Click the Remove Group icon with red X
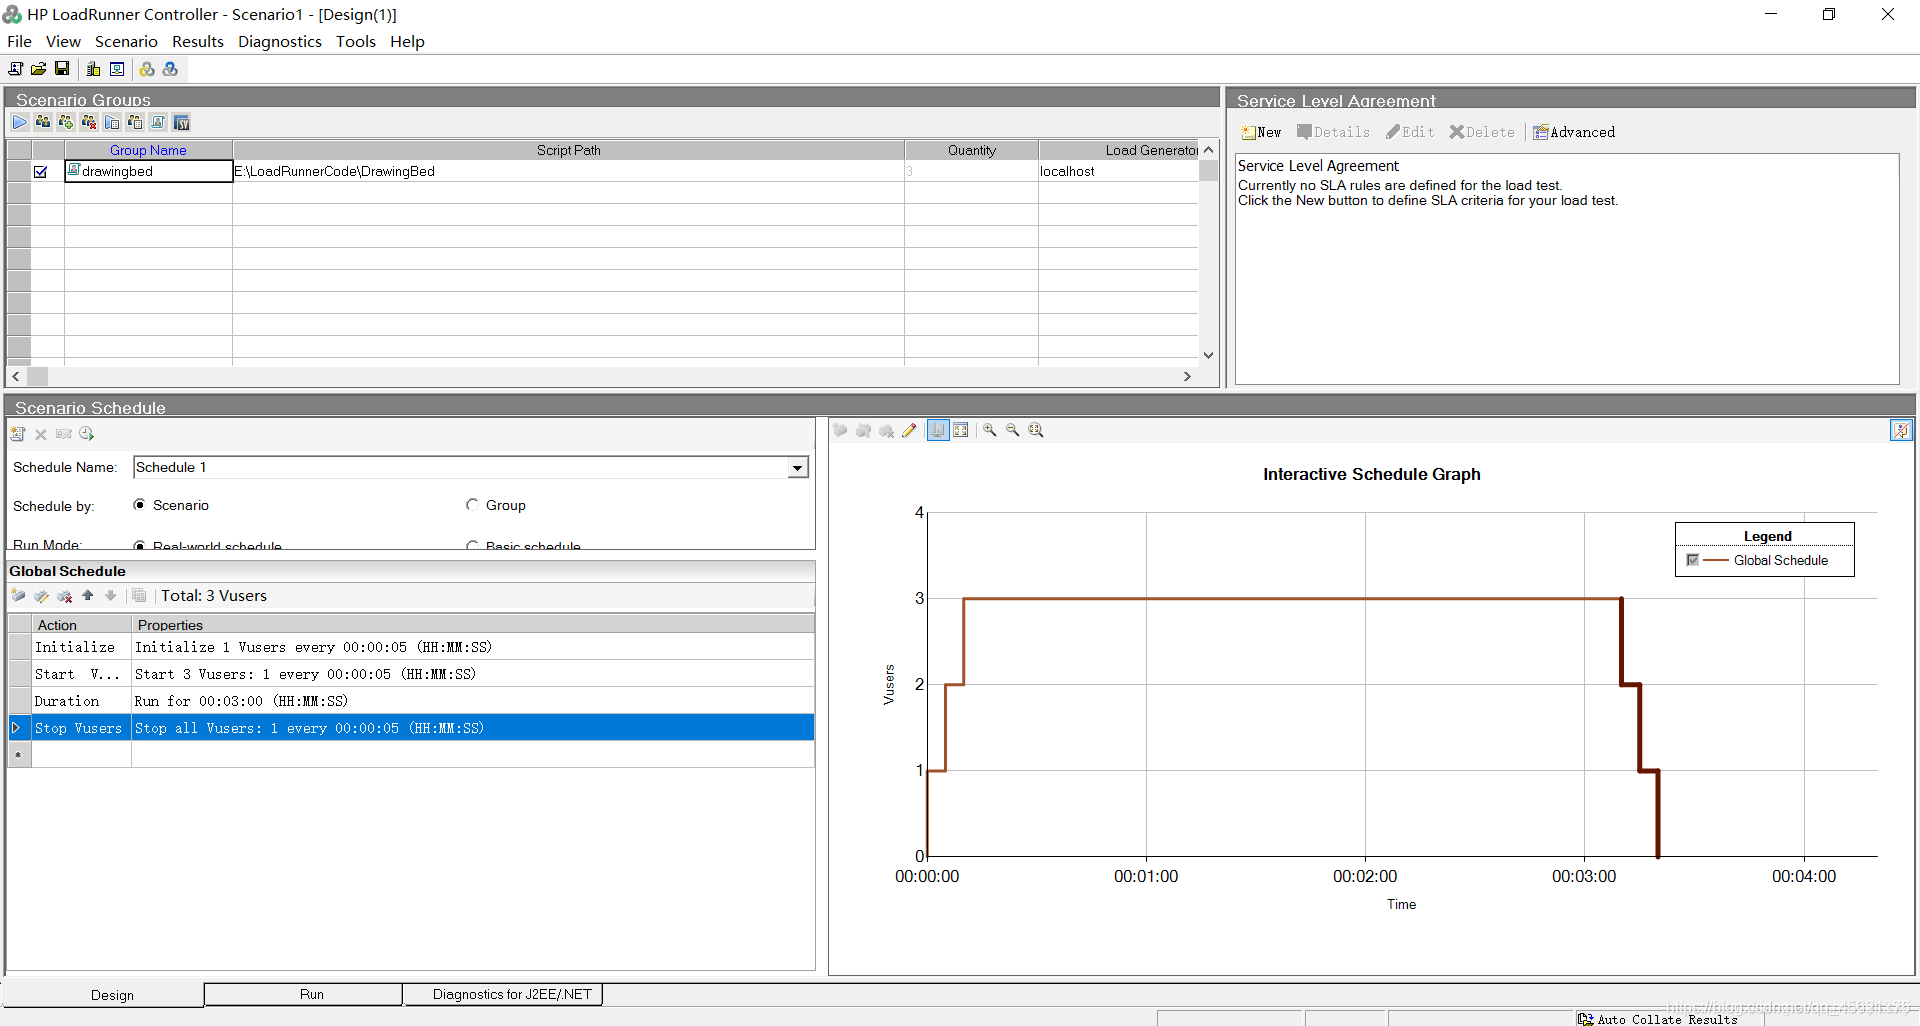 (89, 122)
